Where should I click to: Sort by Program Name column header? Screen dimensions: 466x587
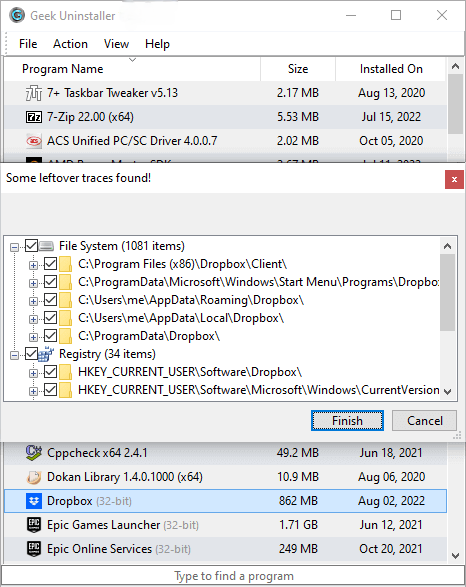pos(132,69)
